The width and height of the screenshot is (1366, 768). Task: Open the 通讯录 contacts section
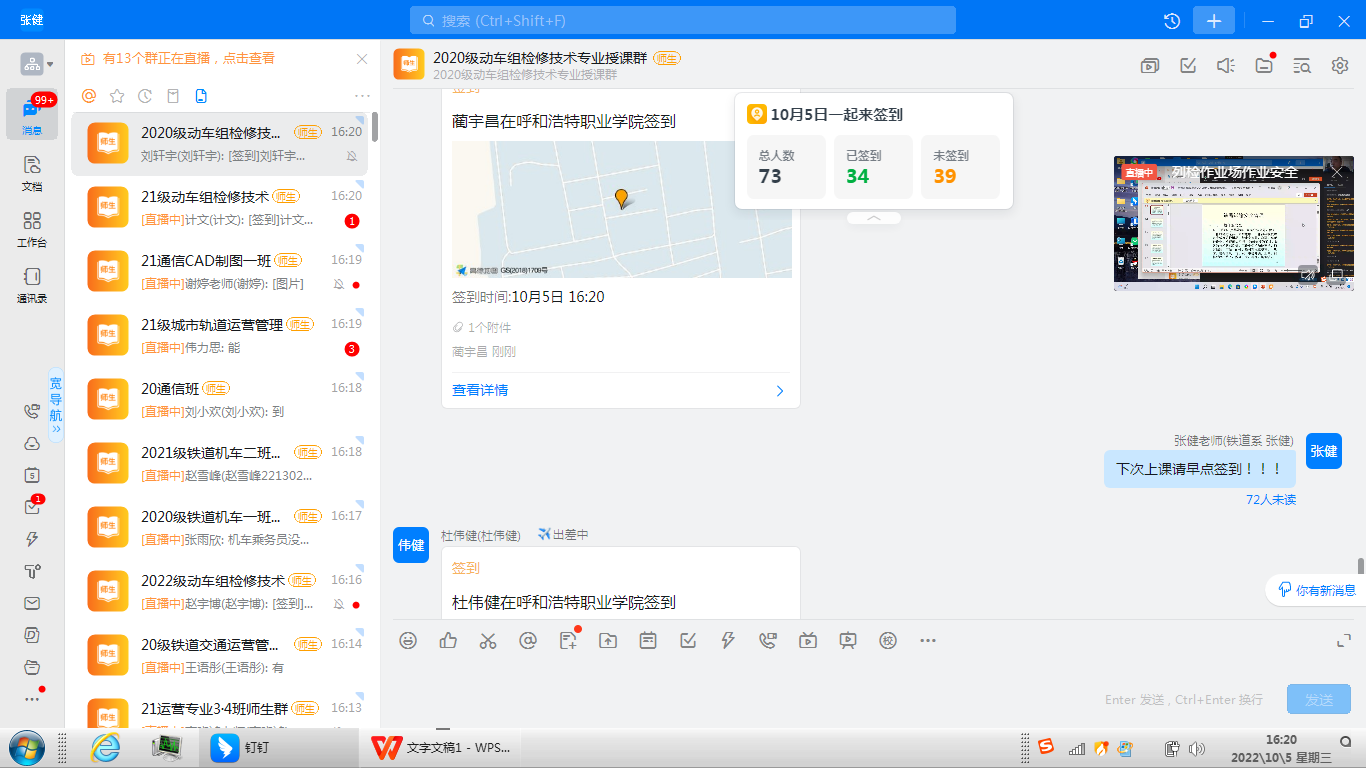pos(32,284)
